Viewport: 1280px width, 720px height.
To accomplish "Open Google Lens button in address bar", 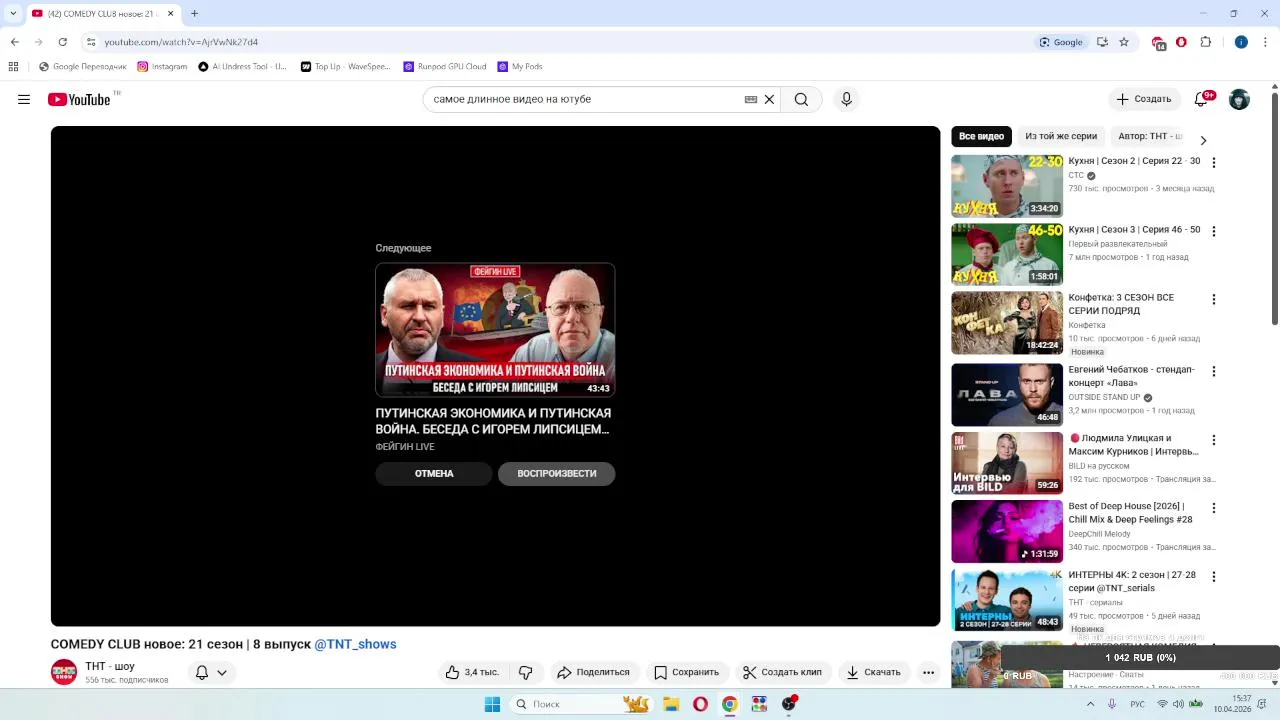I will coord(1062,42).
